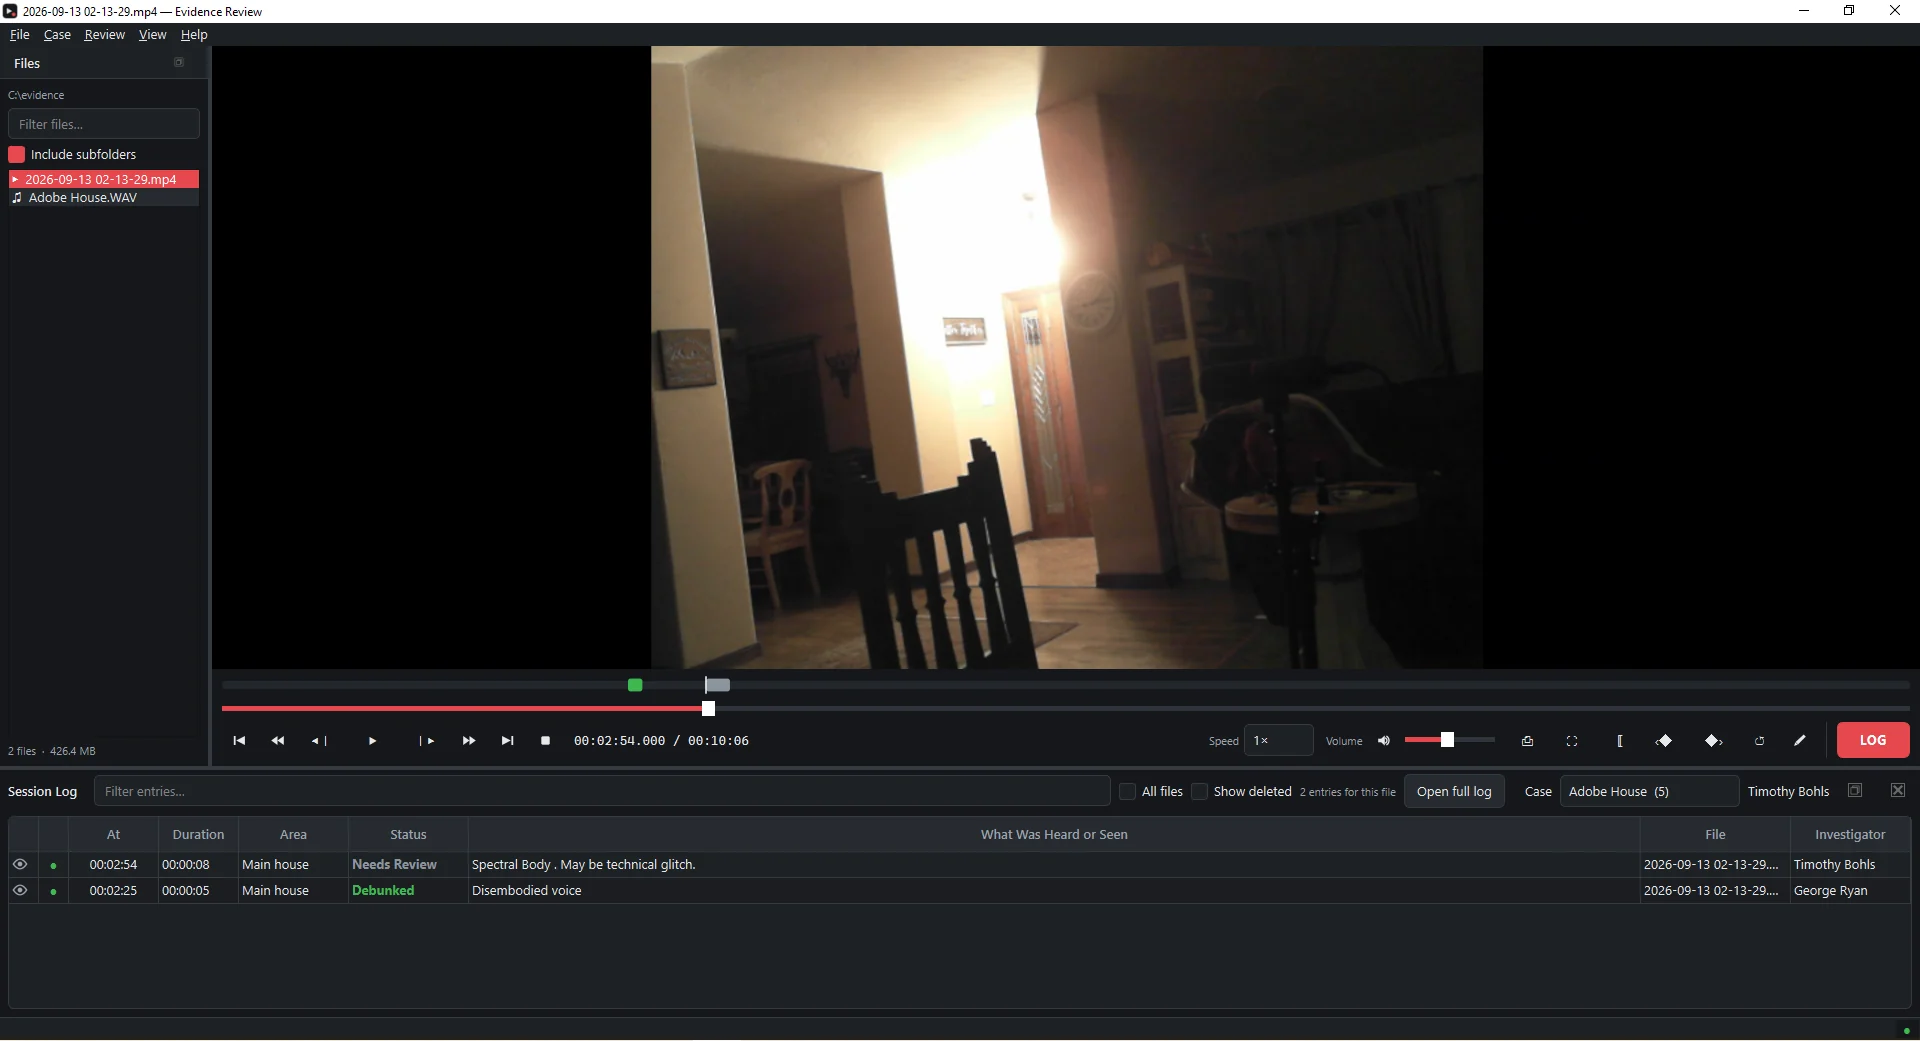Play the evidence video
Screen dimensions: 1920x1041
pyautogui.click(x=372, y=741)
